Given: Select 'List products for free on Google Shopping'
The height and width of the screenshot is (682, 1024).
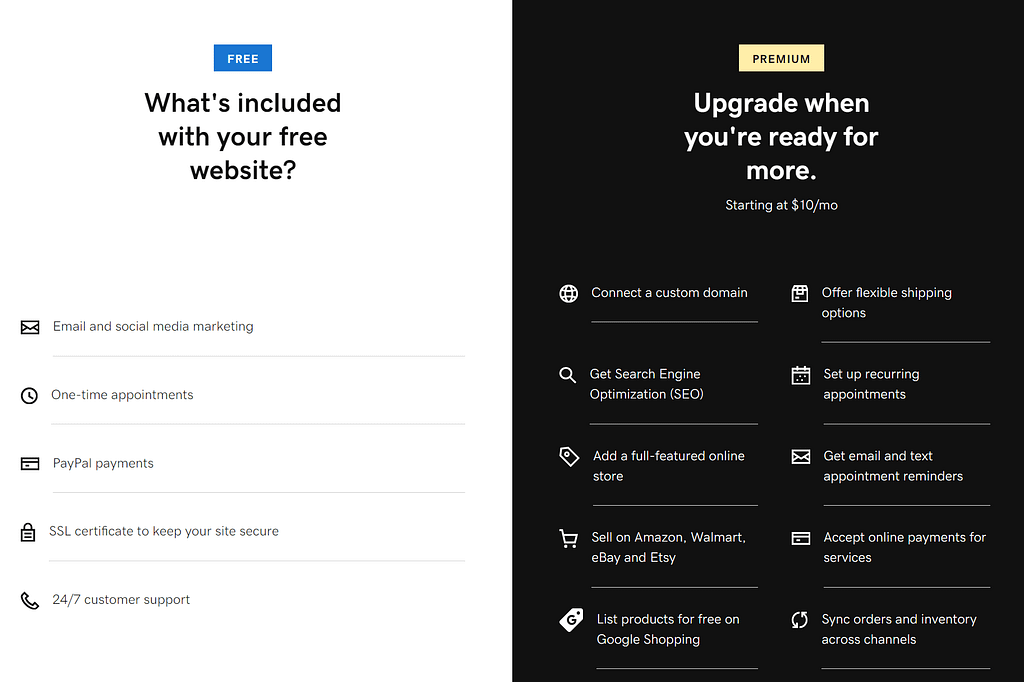Looking at the screenshot, I should [668, 629].
